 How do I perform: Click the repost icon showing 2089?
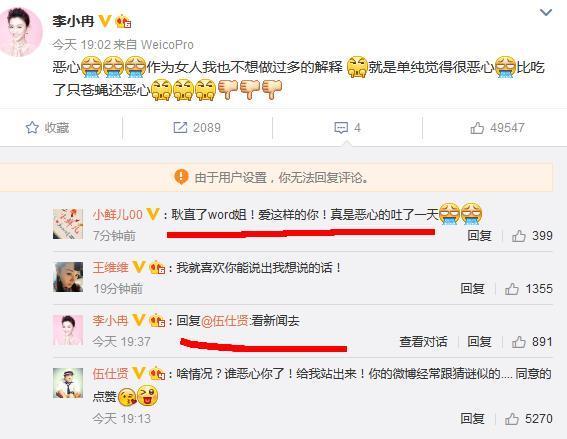click(180, 128)
